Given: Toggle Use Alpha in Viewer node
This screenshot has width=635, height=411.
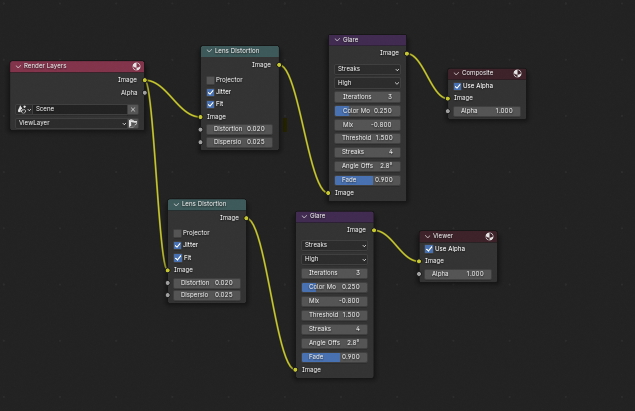Looking at the screenshot, I should pyautogui.click(x=429, y=249).
